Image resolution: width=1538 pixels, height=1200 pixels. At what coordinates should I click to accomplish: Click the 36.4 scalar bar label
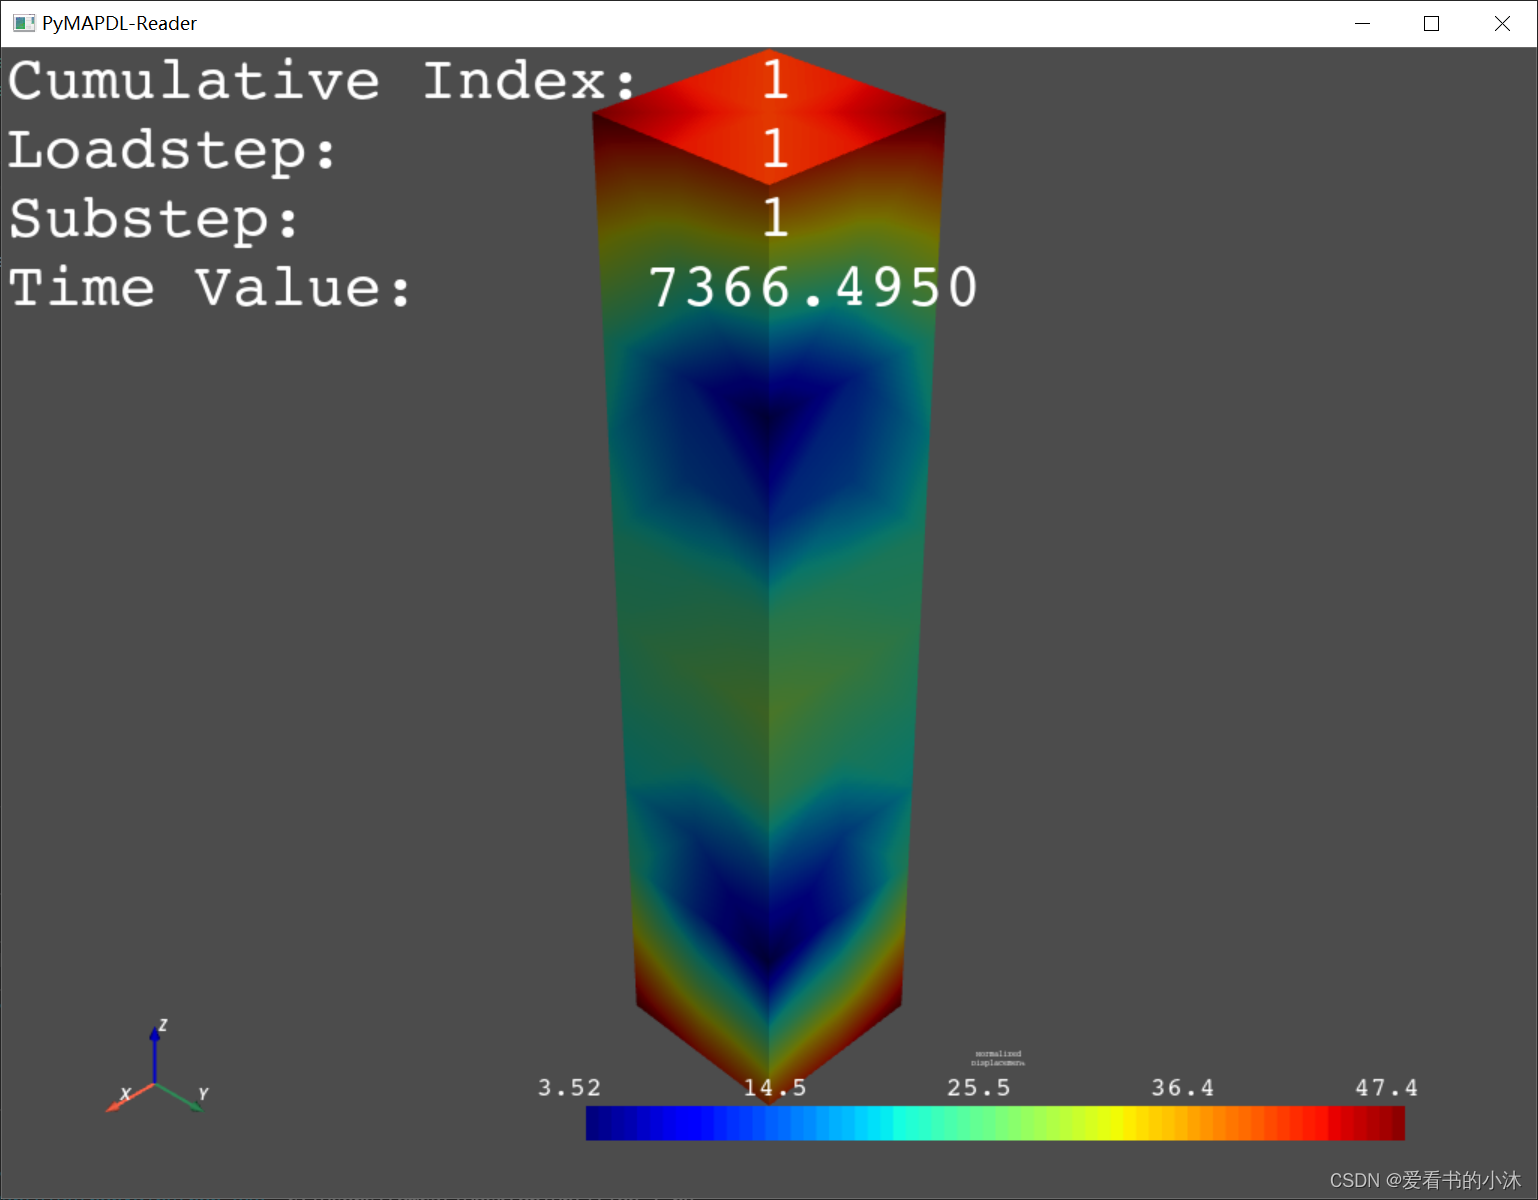(1182, 1087)
